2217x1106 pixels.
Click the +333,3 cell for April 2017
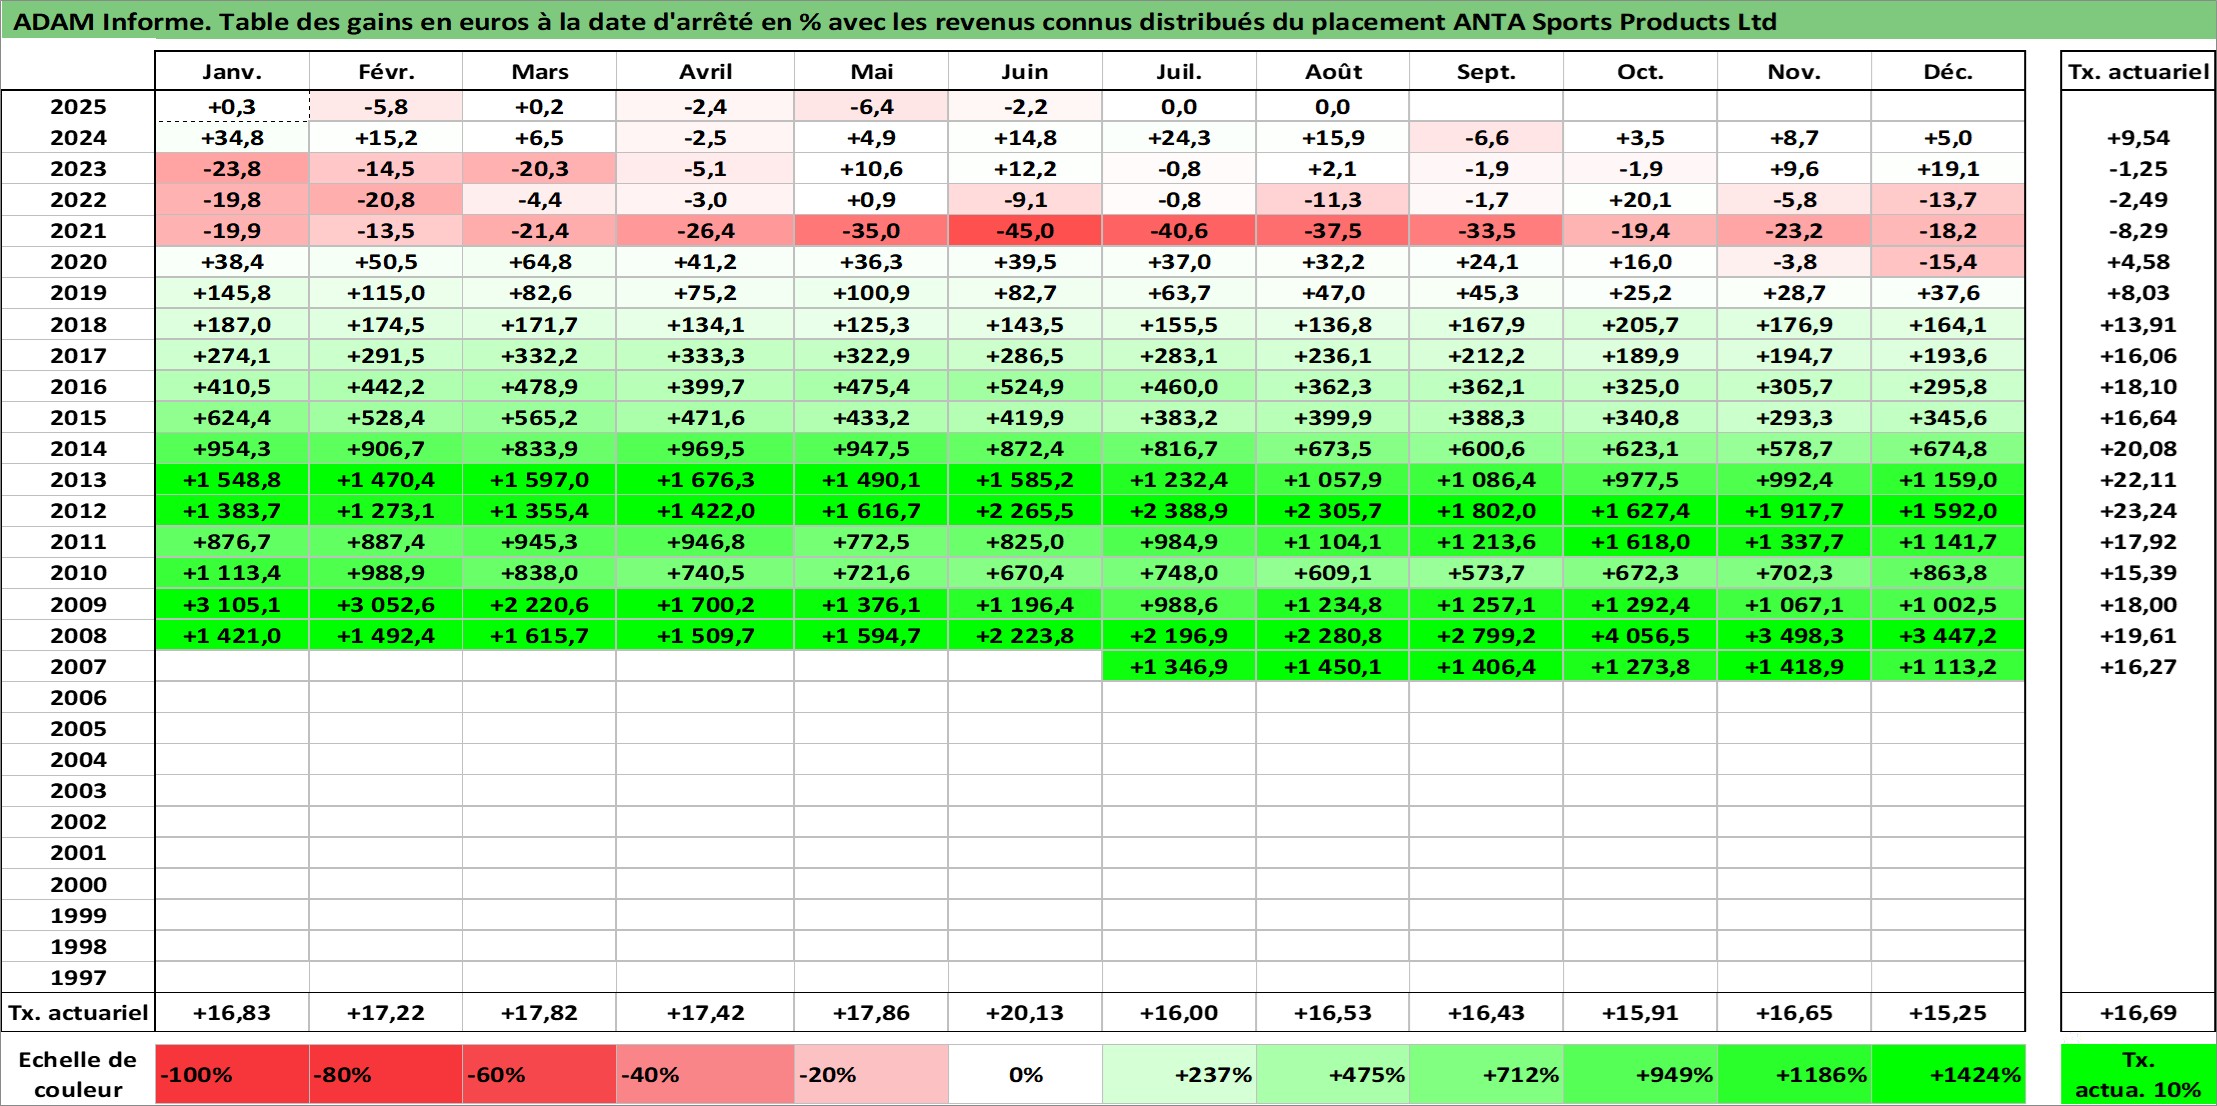(x=706, y=355)
